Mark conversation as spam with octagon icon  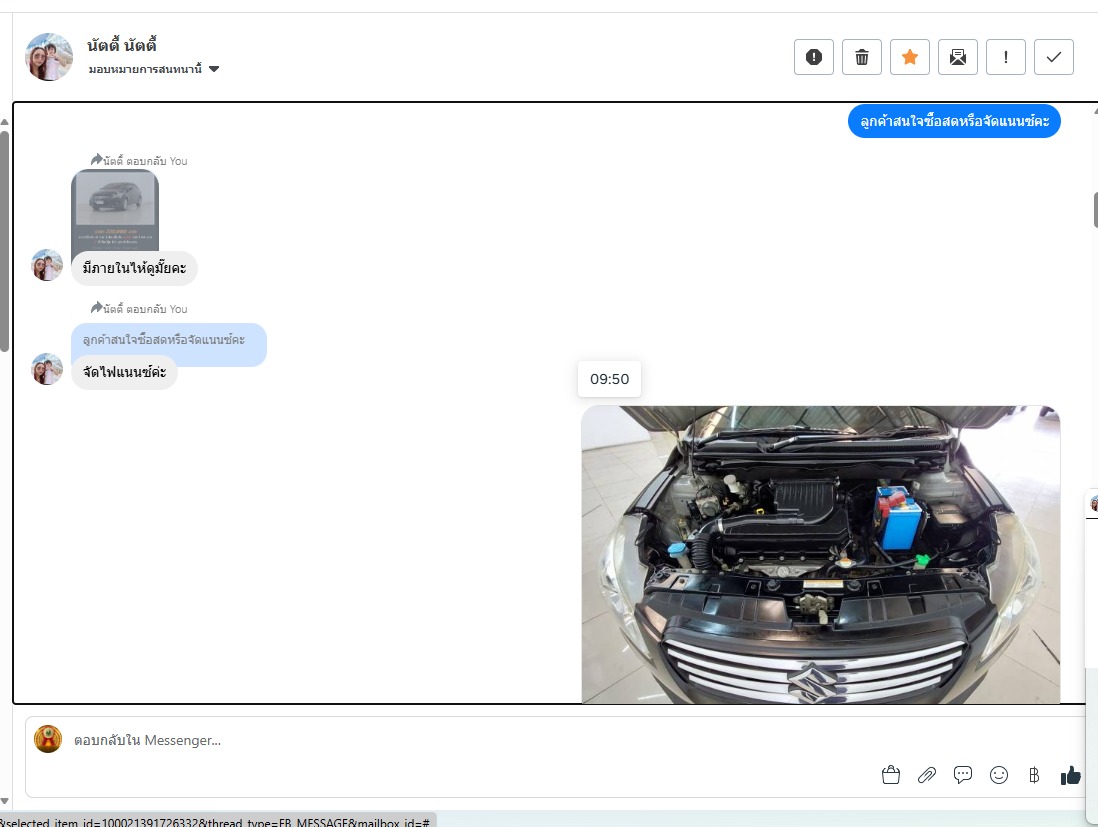pyautogui.click(x=813, y=57)
